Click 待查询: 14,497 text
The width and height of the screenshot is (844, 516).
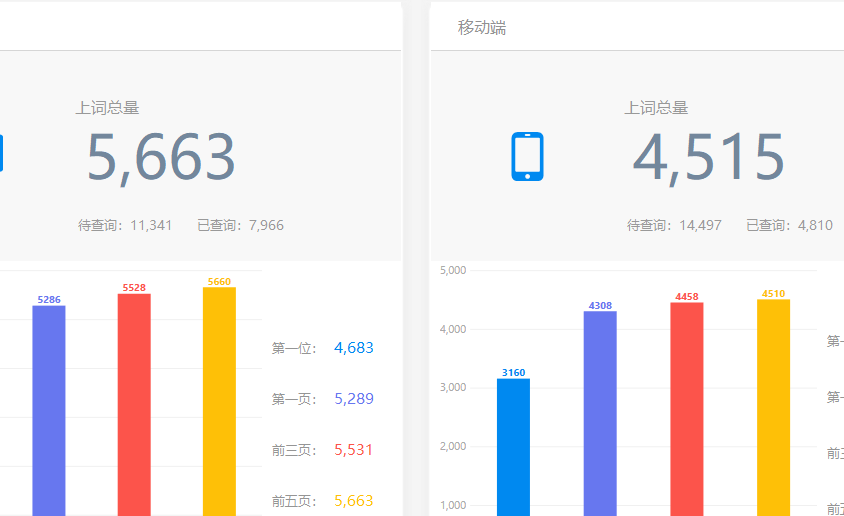coord(674,225)
